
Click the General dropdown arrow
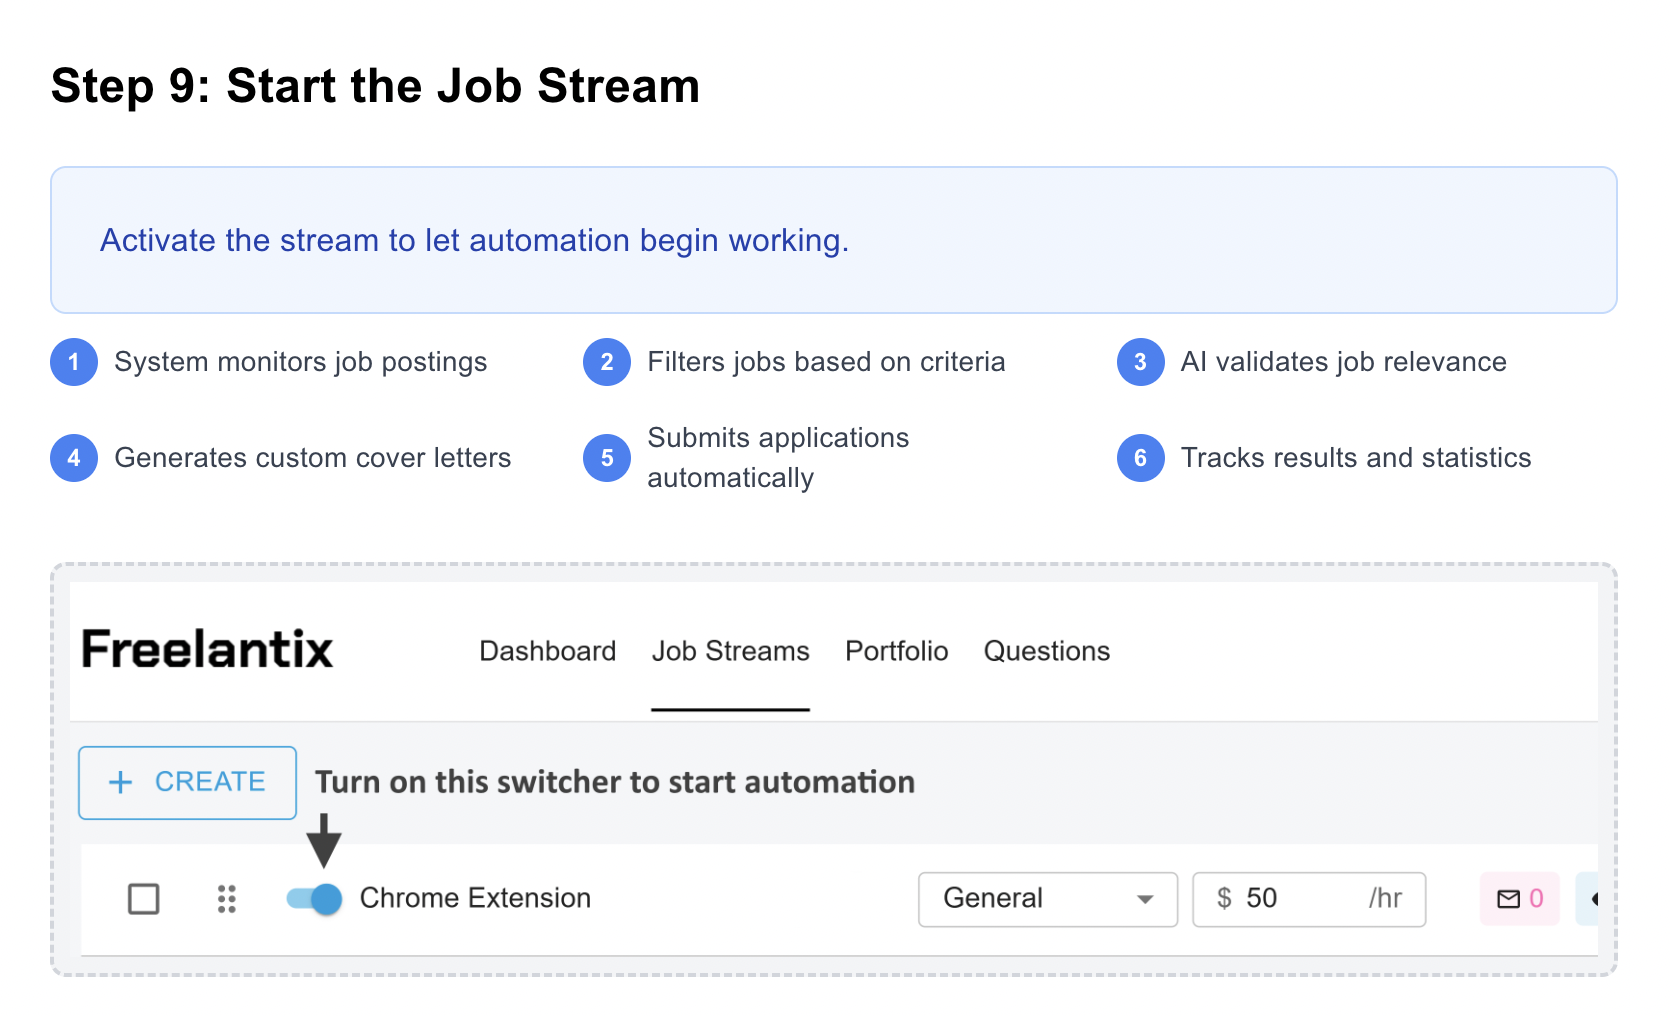pos(1146,900)
